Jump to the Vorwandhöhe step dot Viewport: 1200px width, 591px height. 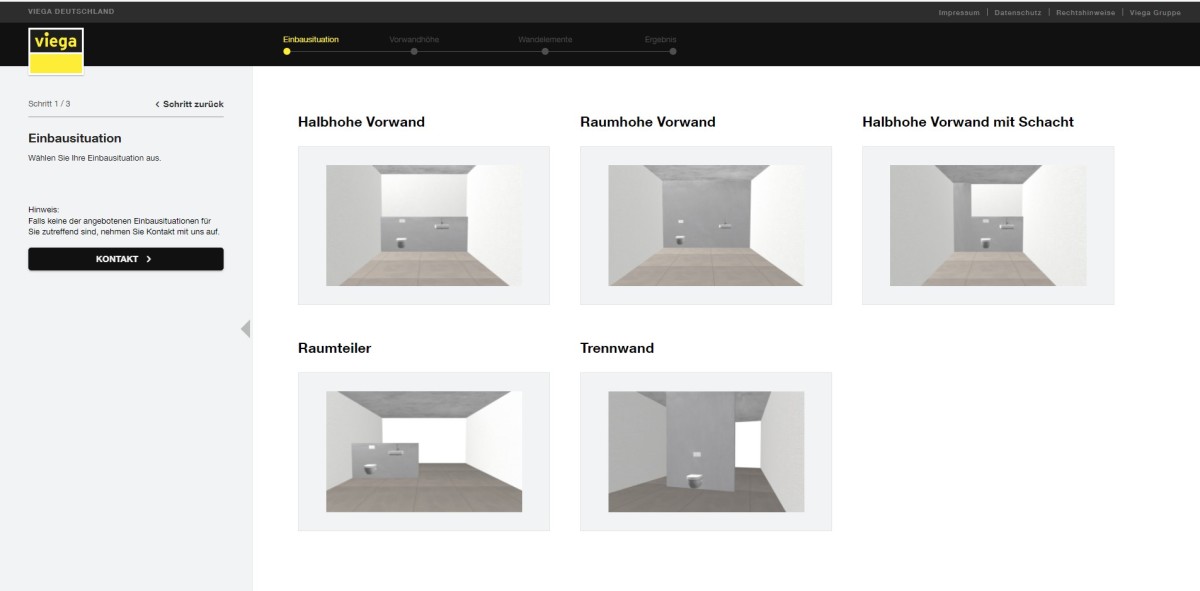coord(414,52)
